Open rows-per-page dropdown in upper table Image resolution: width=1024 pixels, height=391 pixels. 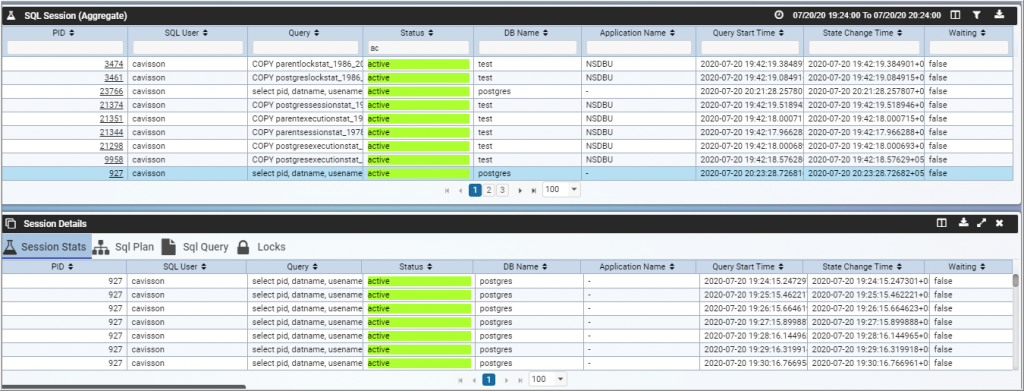(561, 189)
